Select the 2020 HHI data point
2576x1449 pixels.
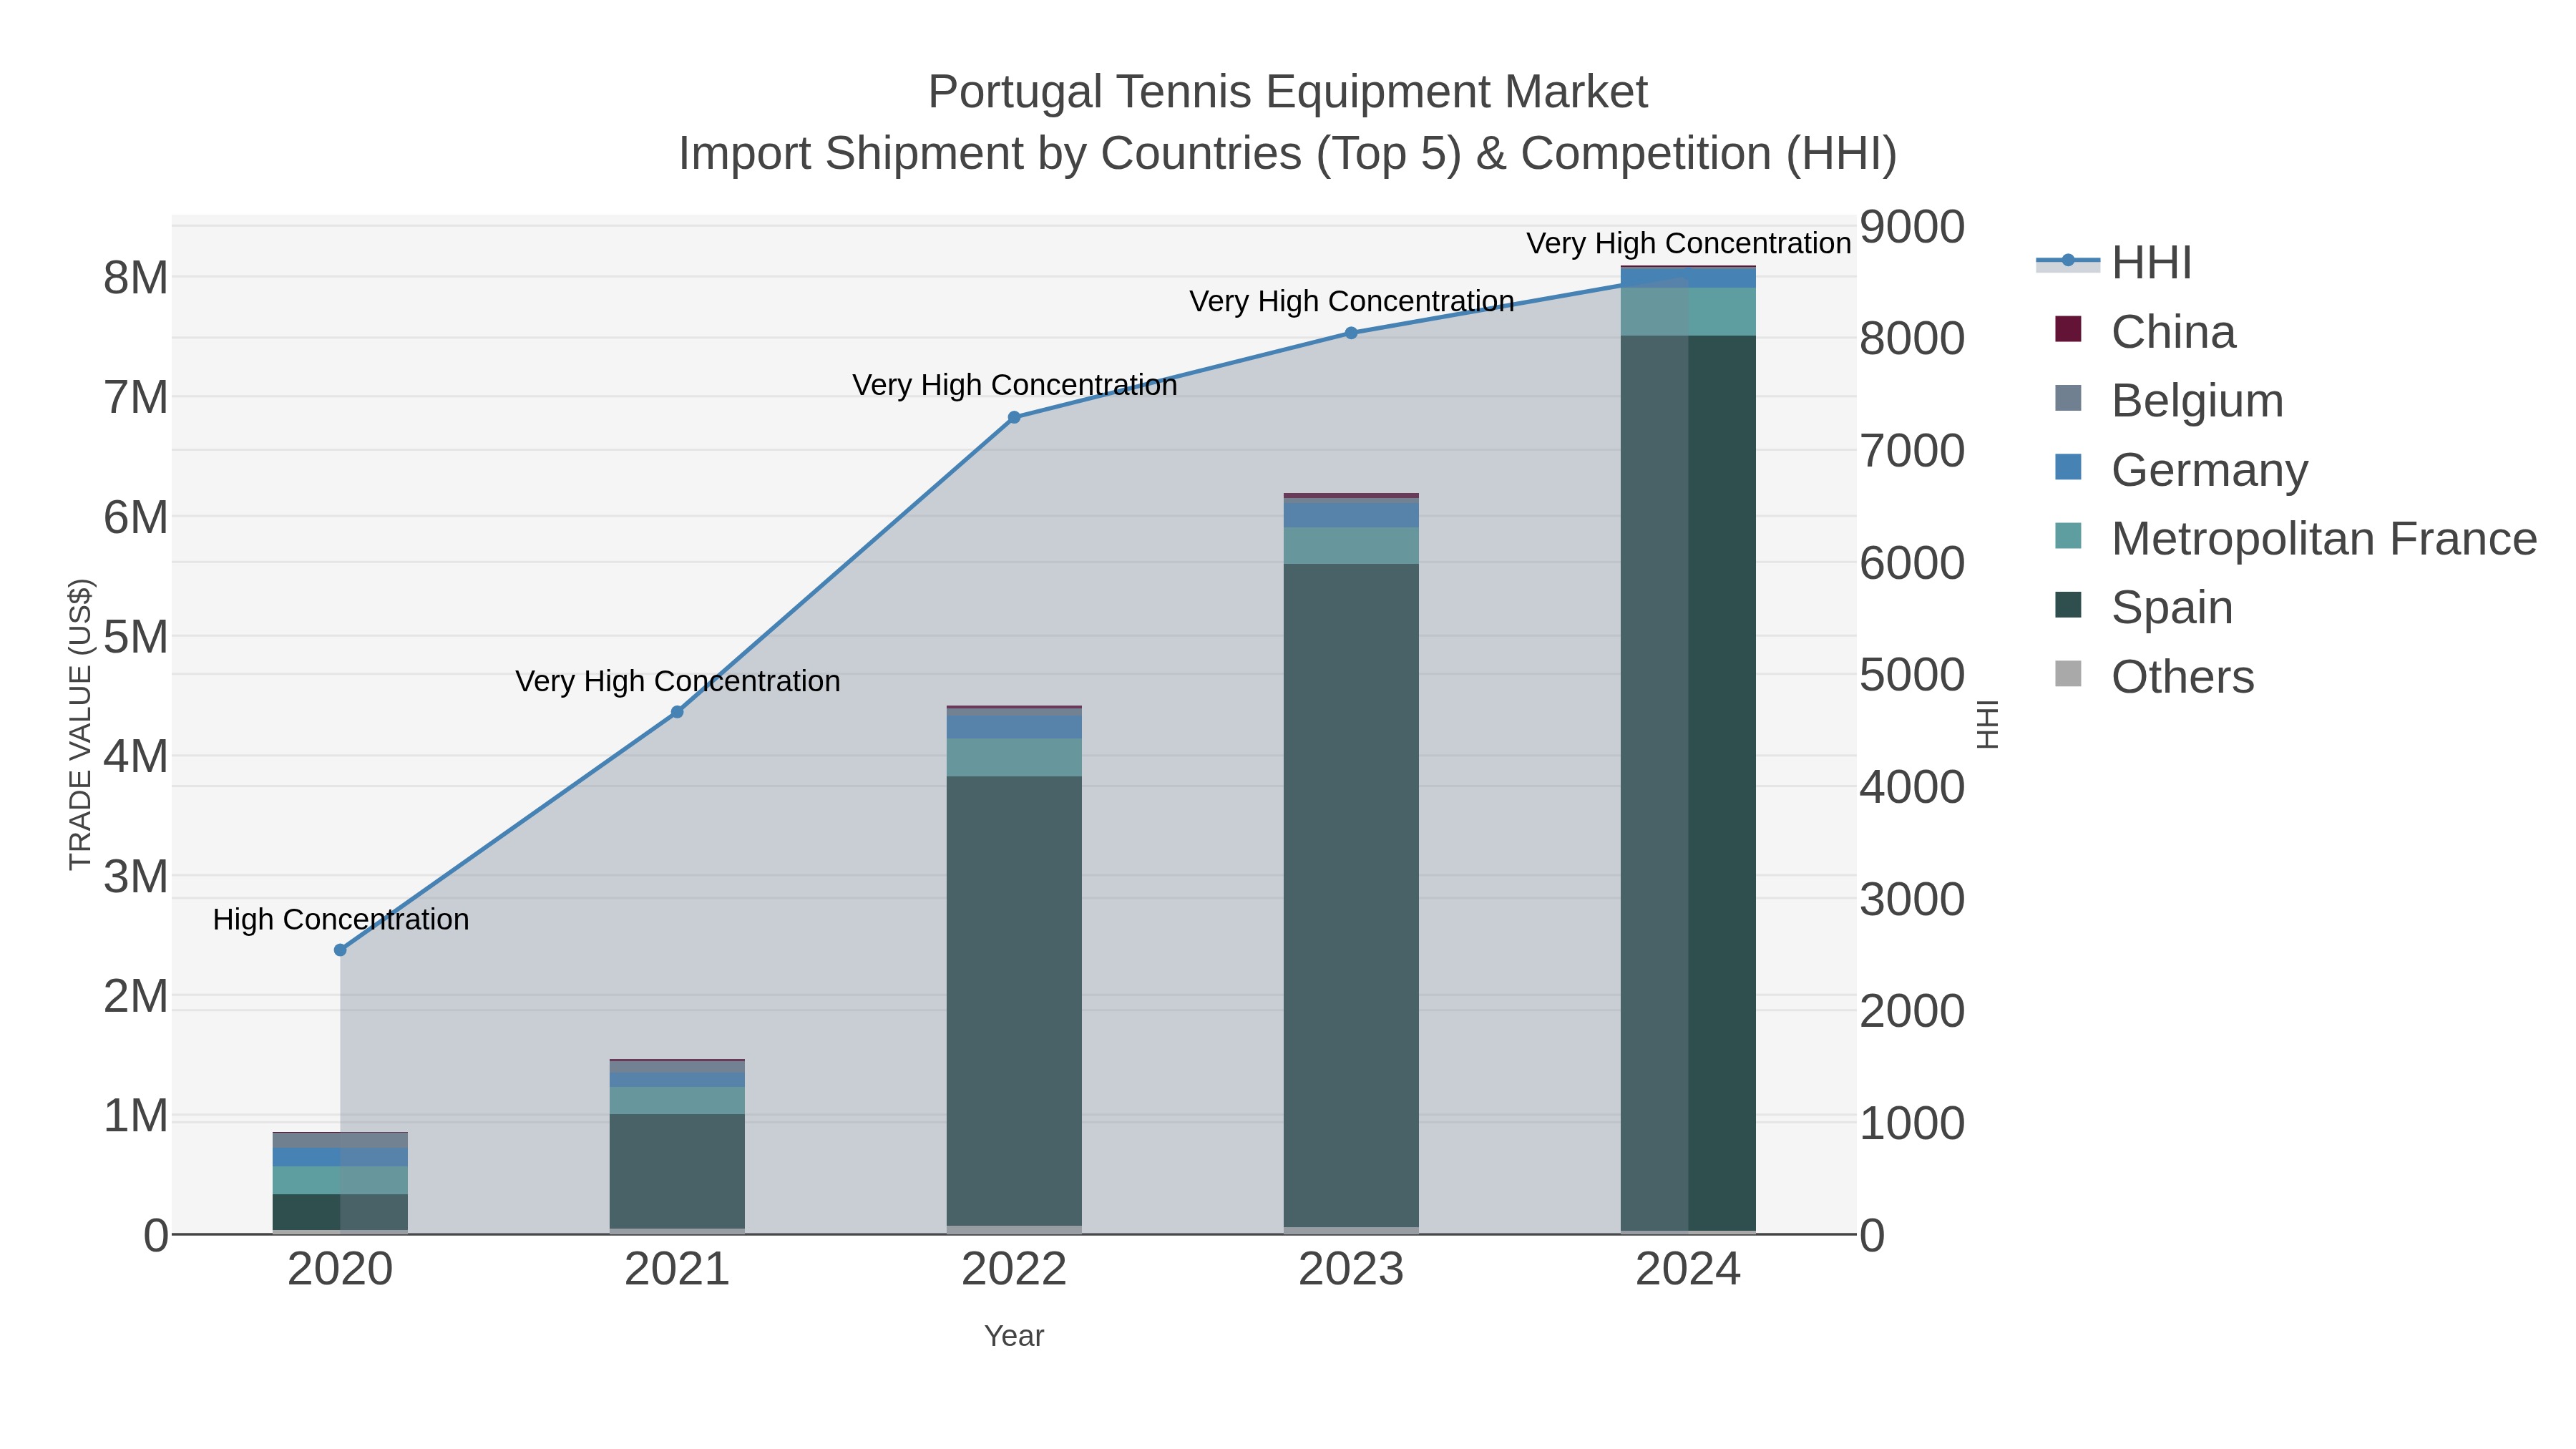pos(340,950)
